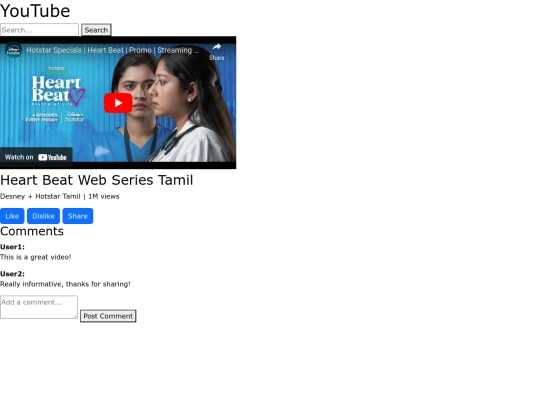Click the share arrow icon inside video
Viewport: 540px width, 405px height.
(x=217, y=47)
